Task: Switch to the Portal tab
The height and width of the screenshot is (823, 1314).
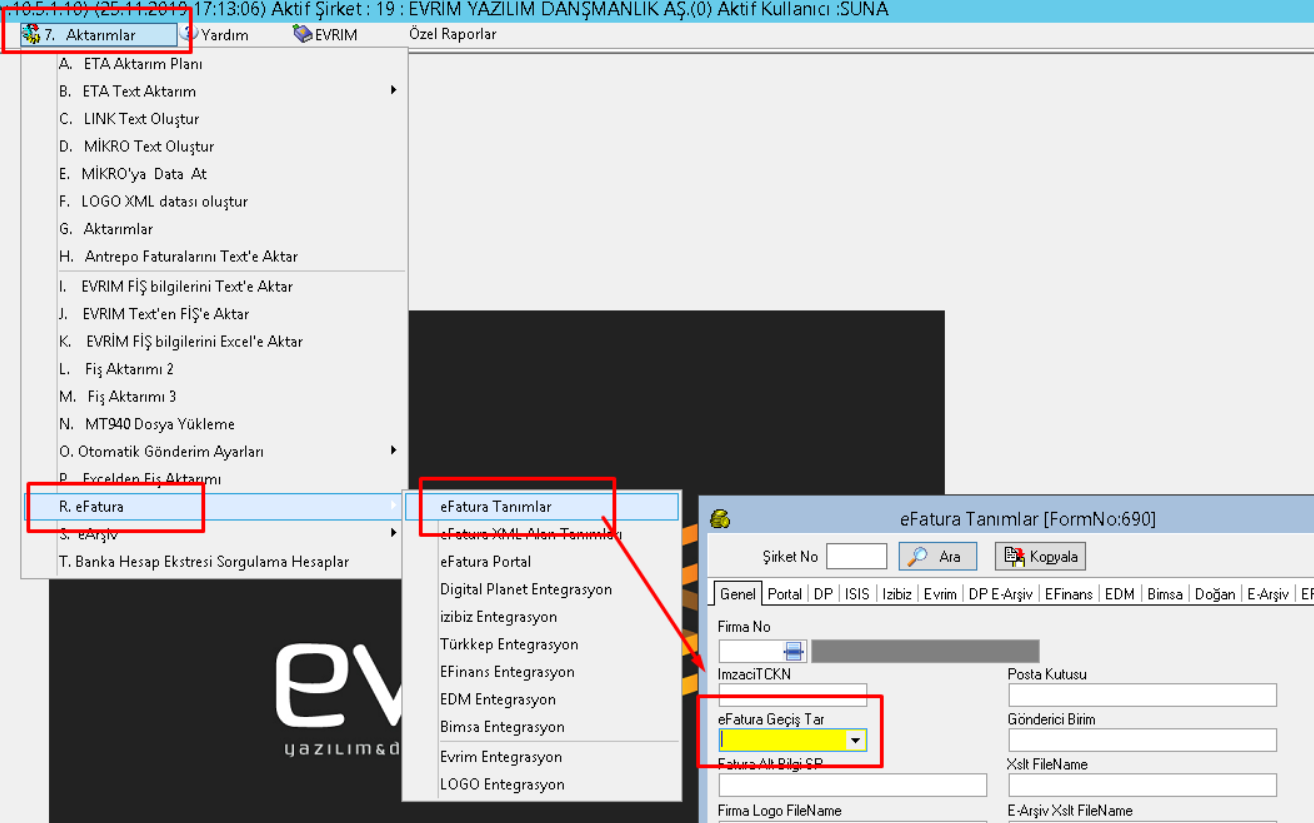Action: (x=785, y=594)
